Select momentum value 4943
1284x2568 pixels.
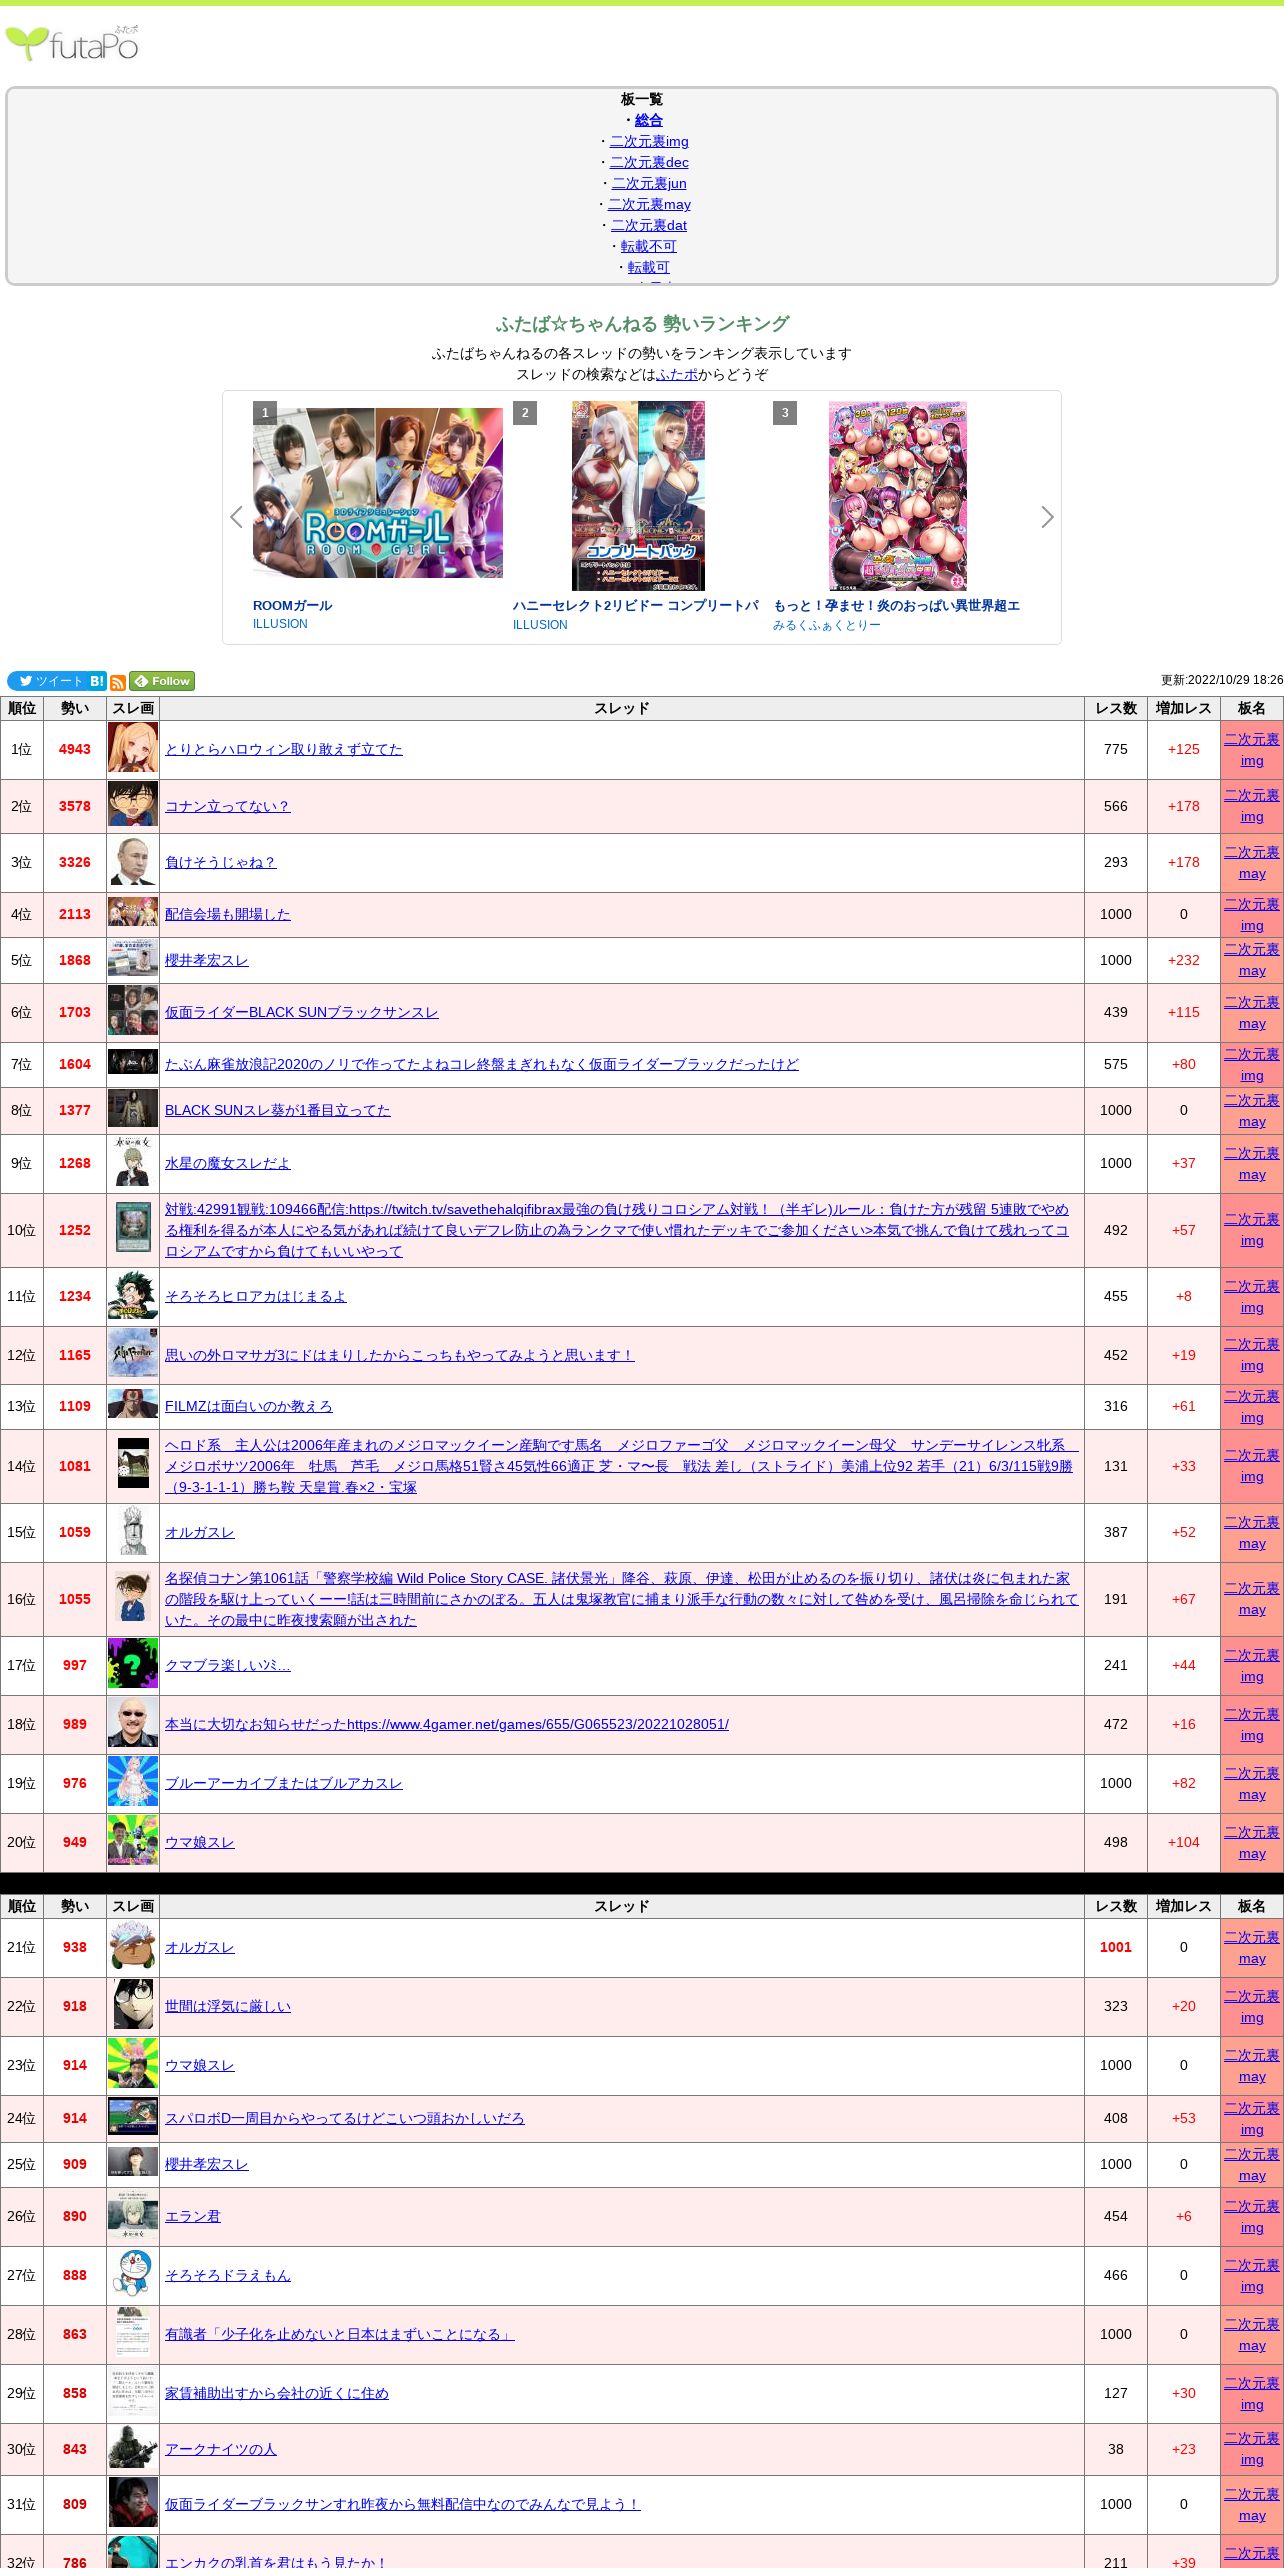pos(75,749)
